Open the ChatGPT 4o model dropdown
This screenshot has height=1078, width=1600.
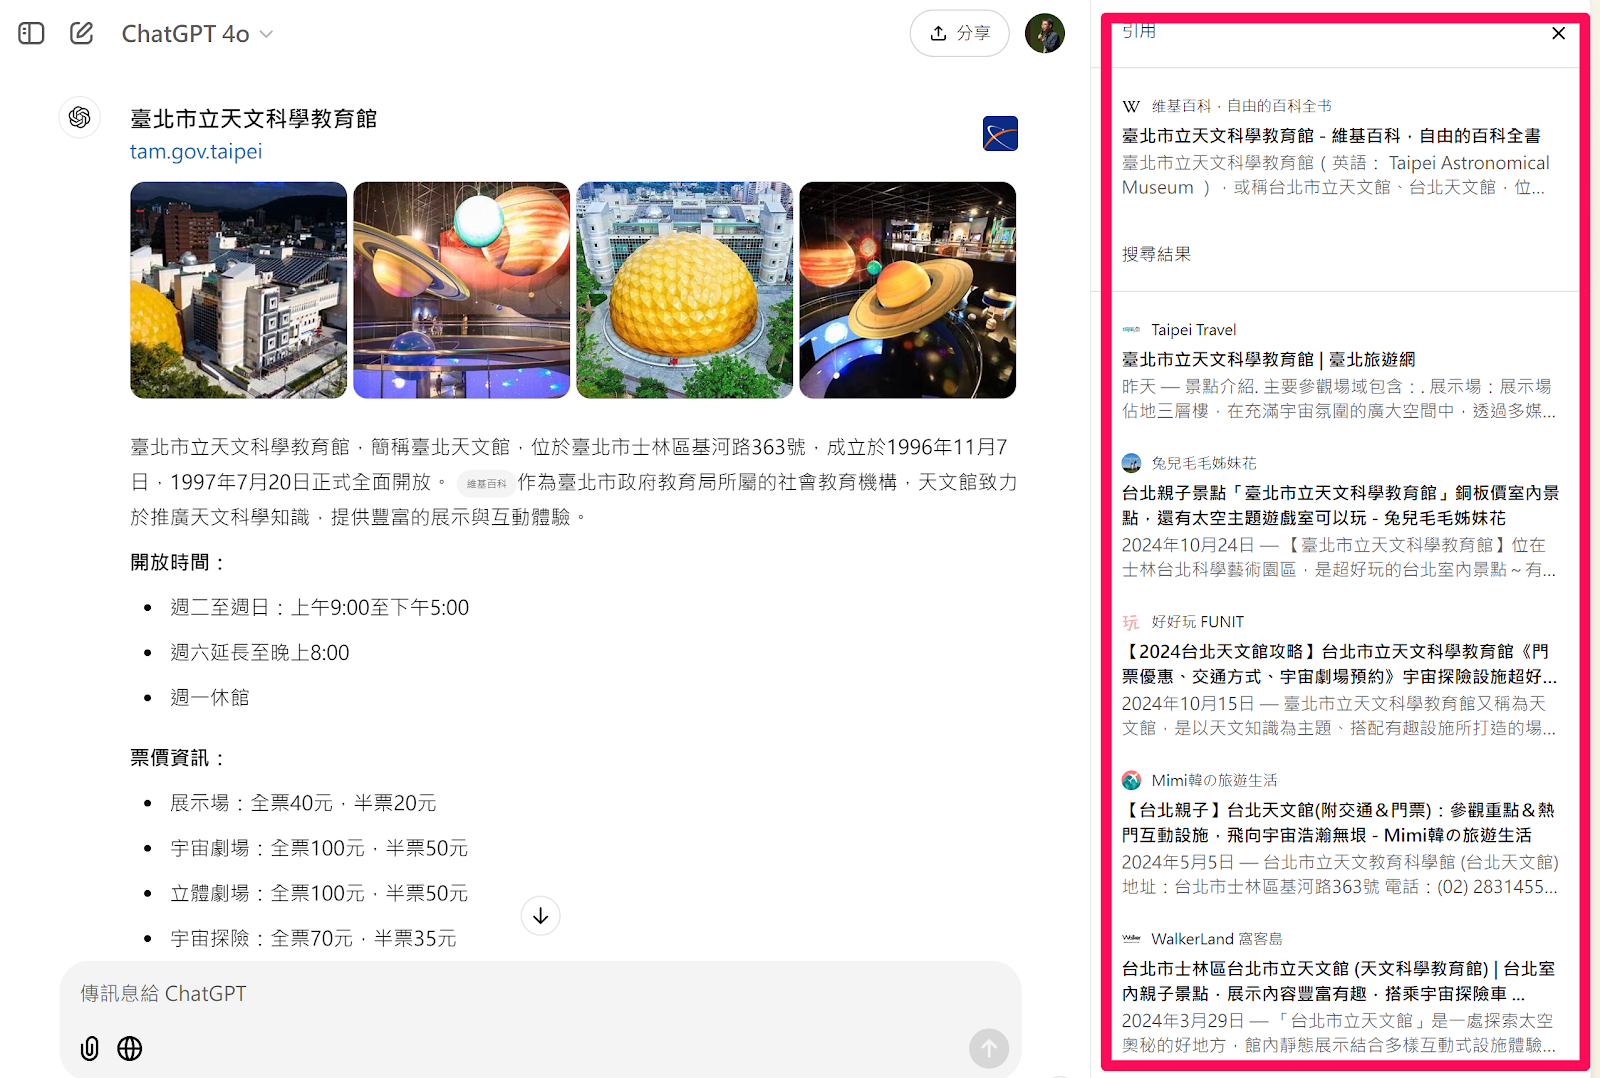tap(197, 34)
